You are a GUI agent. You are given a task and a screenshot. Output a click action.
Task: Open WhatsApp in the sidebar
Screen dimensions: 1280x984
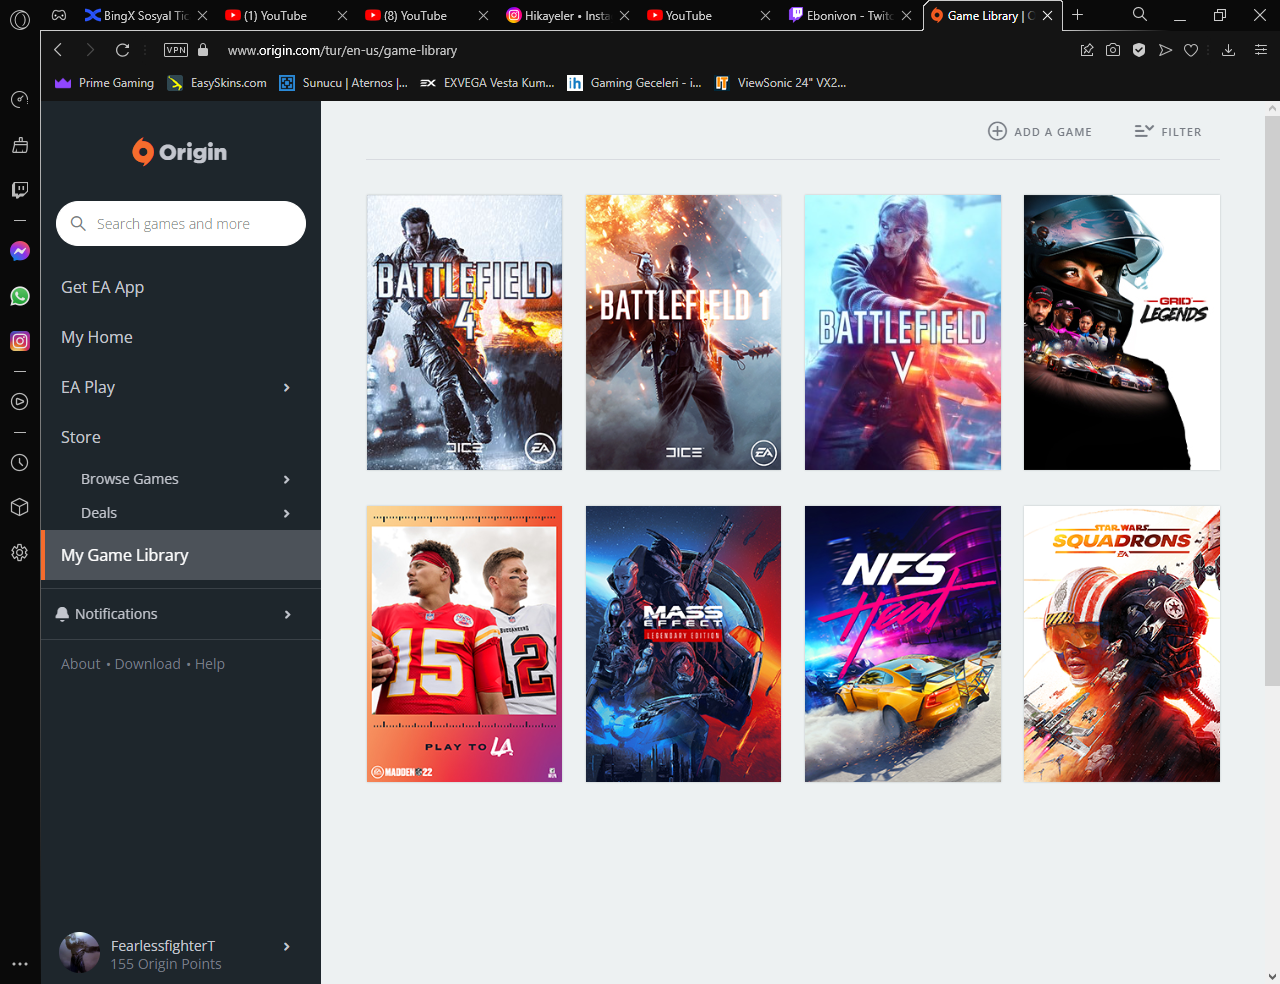(x=19, y=296)
